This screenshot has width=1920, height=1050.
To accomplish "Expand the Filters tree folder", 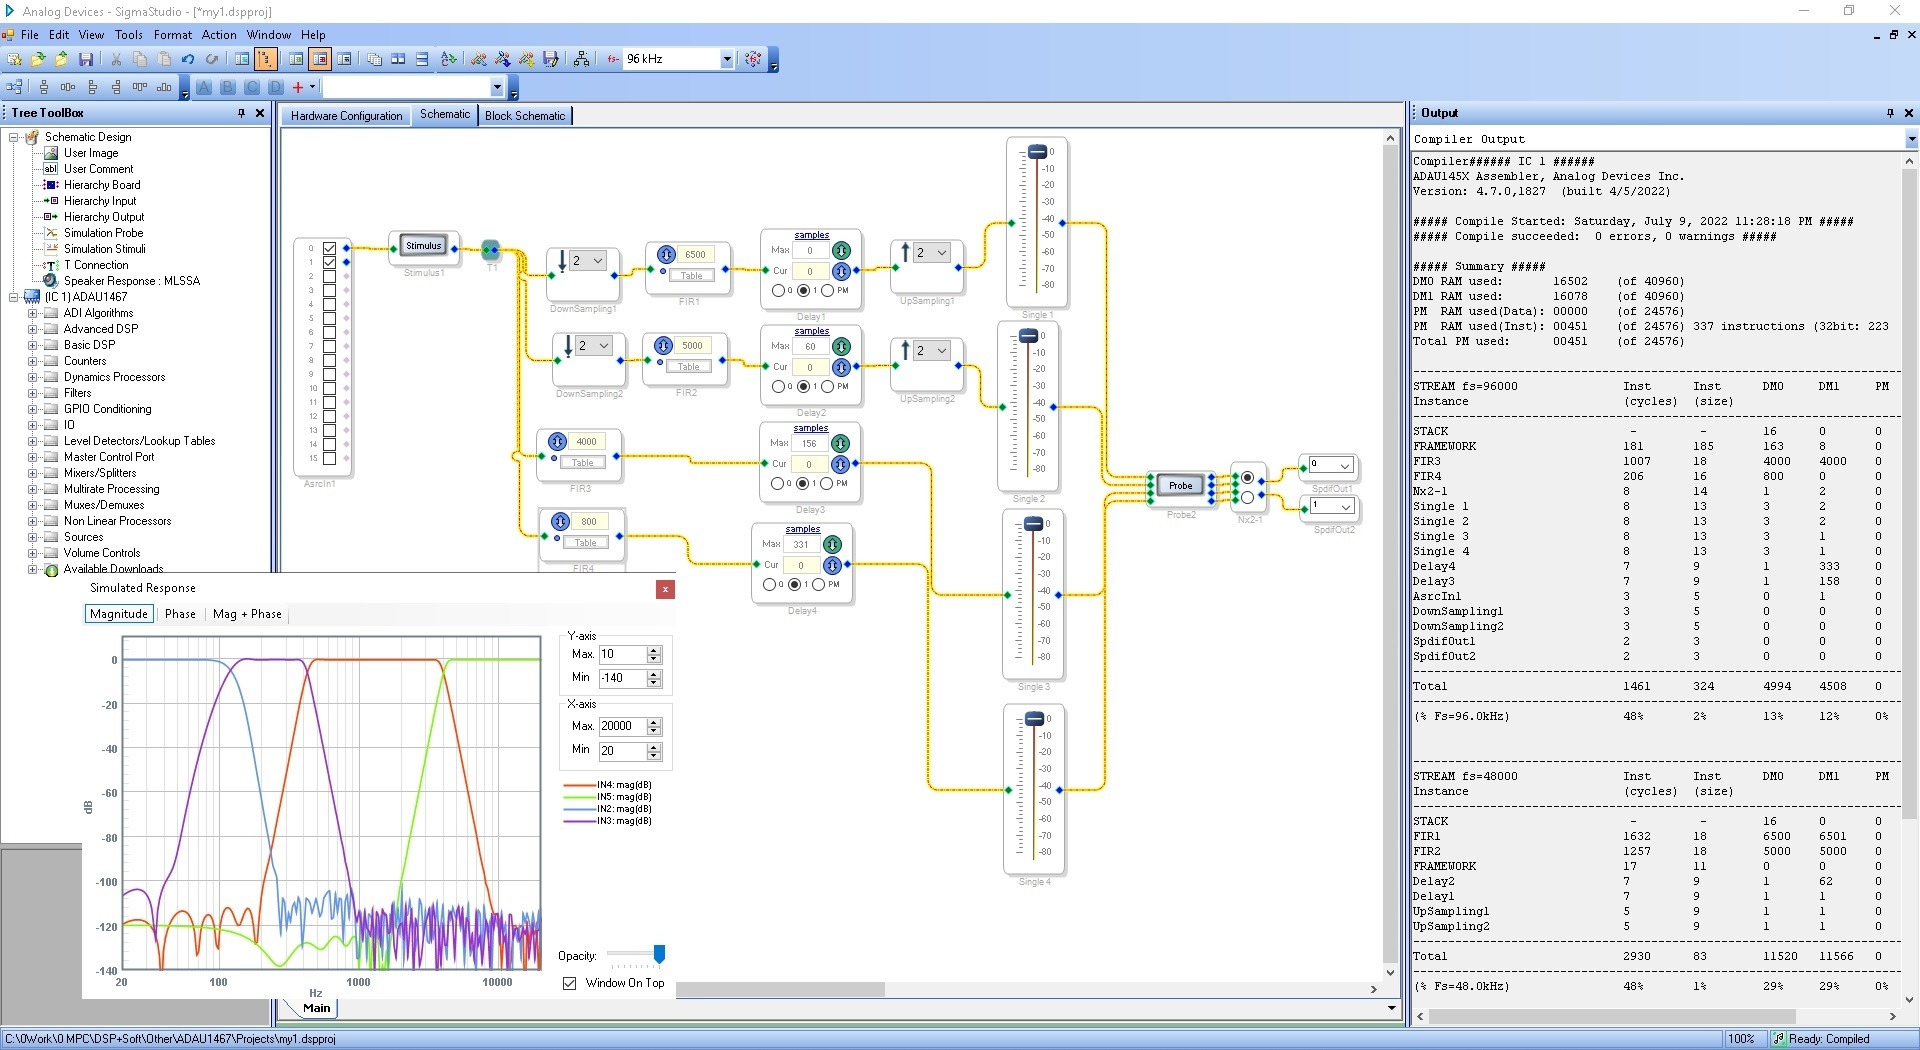I will tap(32, 393).
